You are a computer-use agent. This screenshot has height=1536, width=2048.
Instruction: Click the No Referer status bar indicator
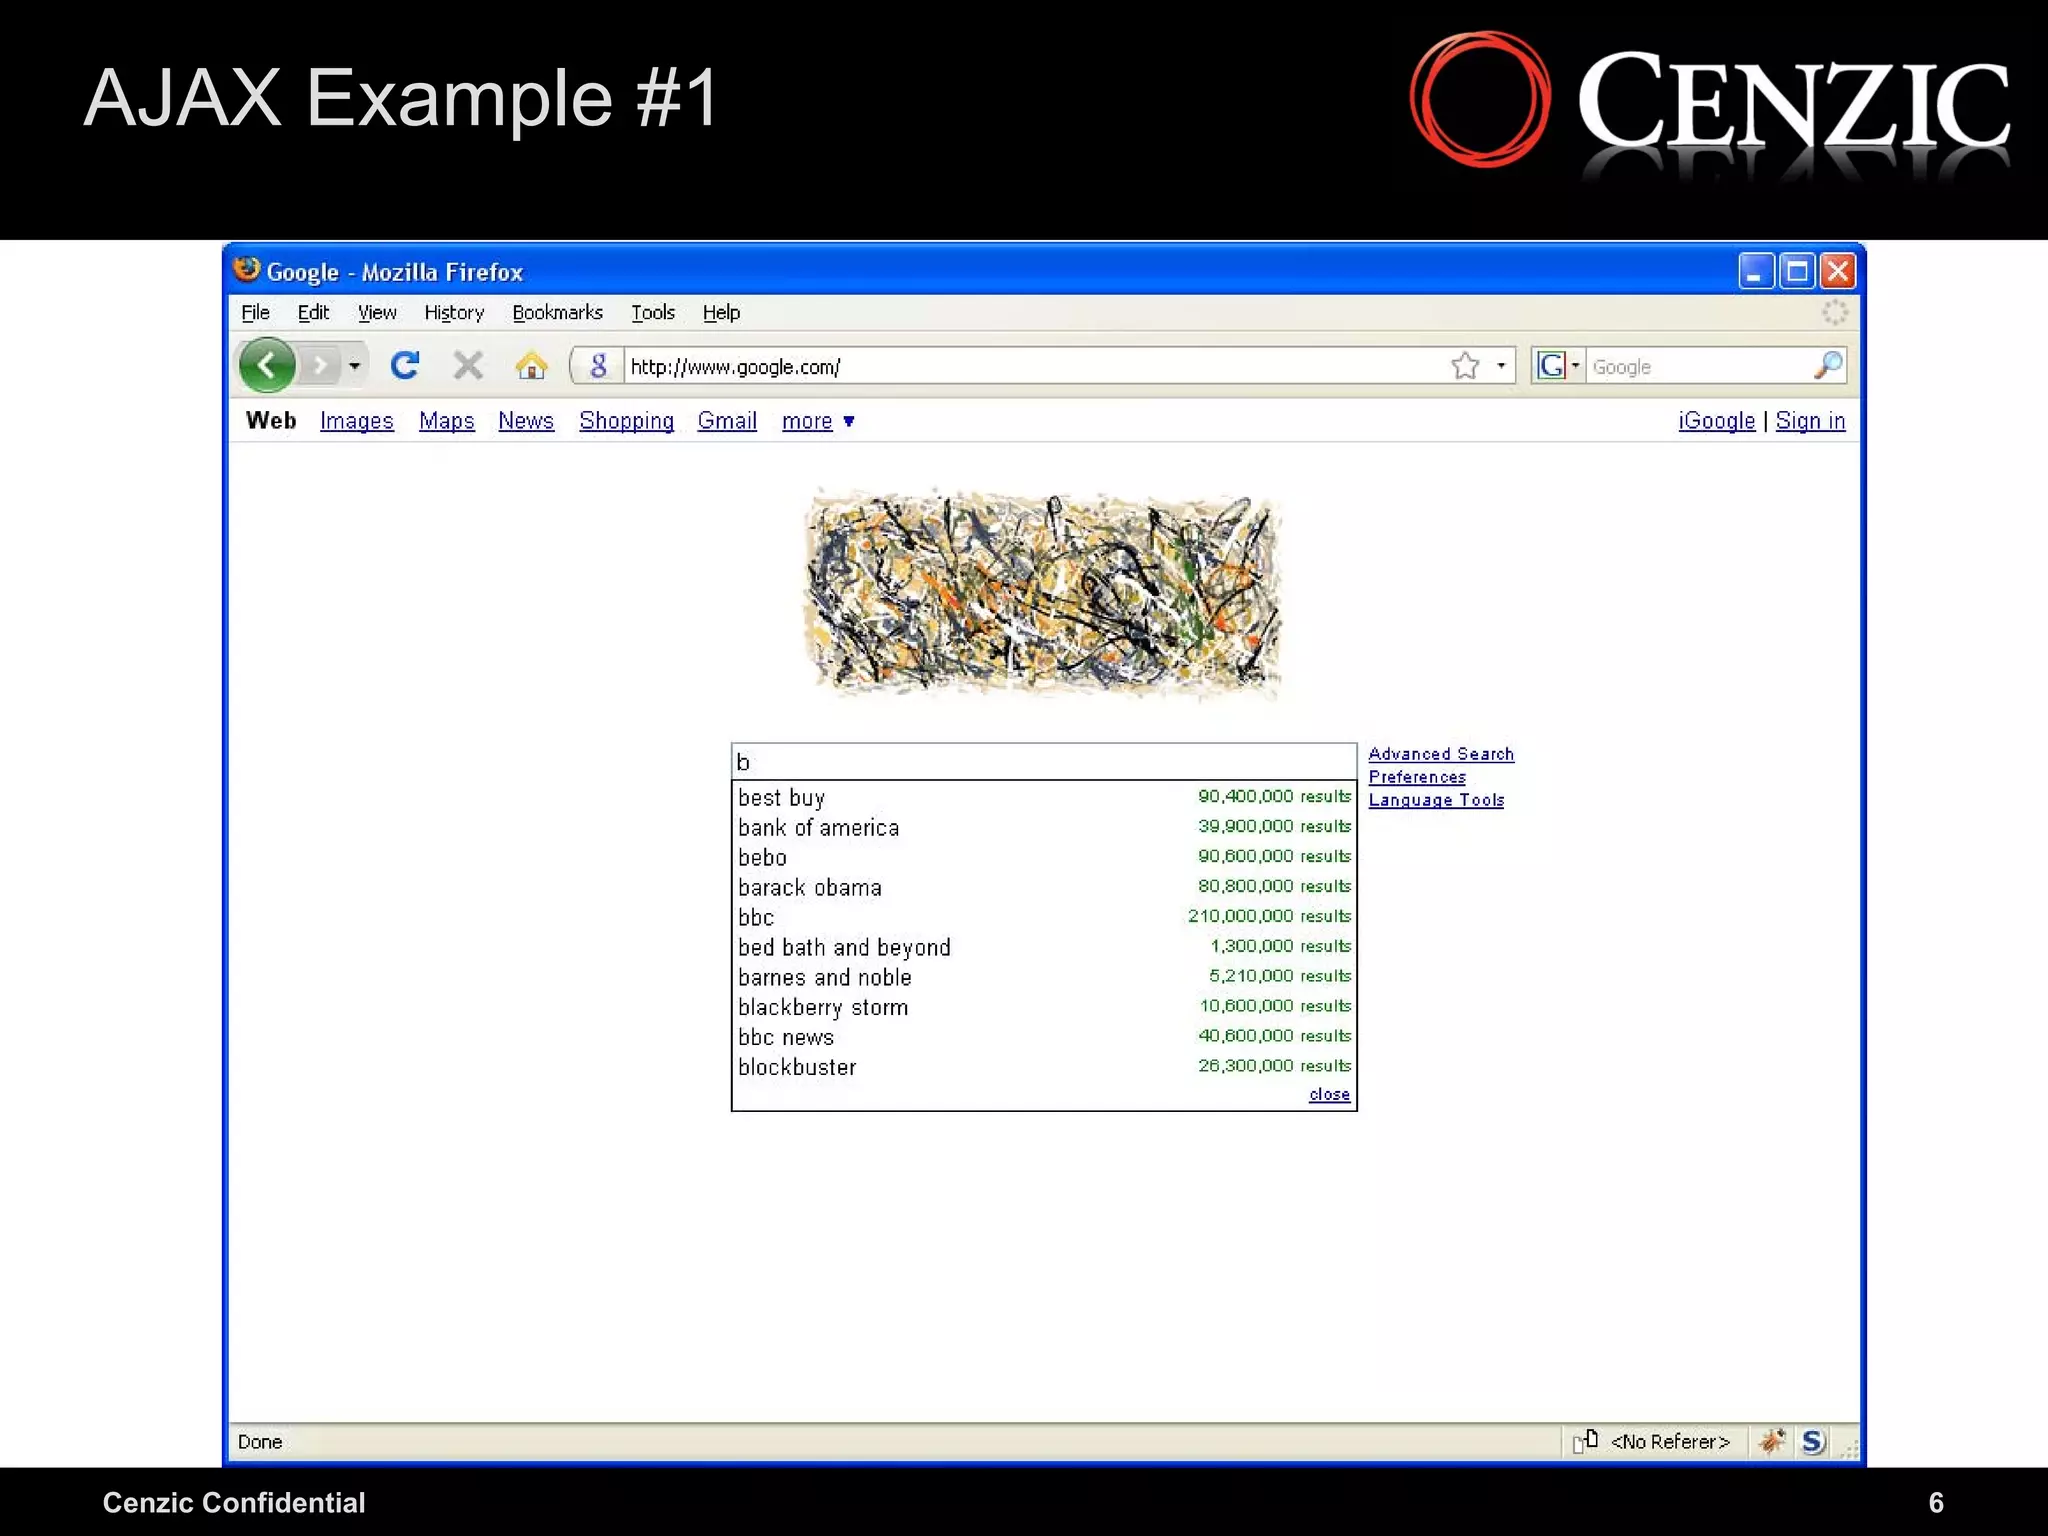(x=1652, y=1441)
